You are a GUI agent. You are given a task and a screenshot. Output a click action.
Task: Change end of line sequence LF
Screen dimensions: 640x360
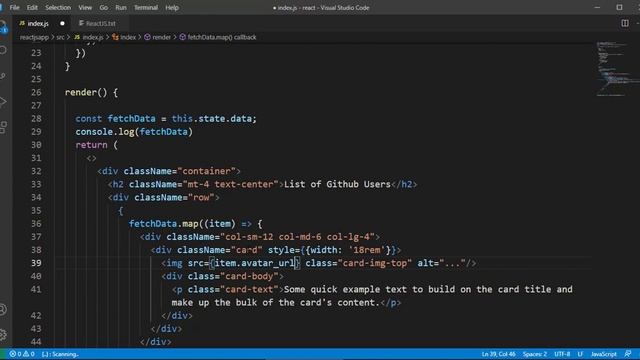click(x=580, y=354)
